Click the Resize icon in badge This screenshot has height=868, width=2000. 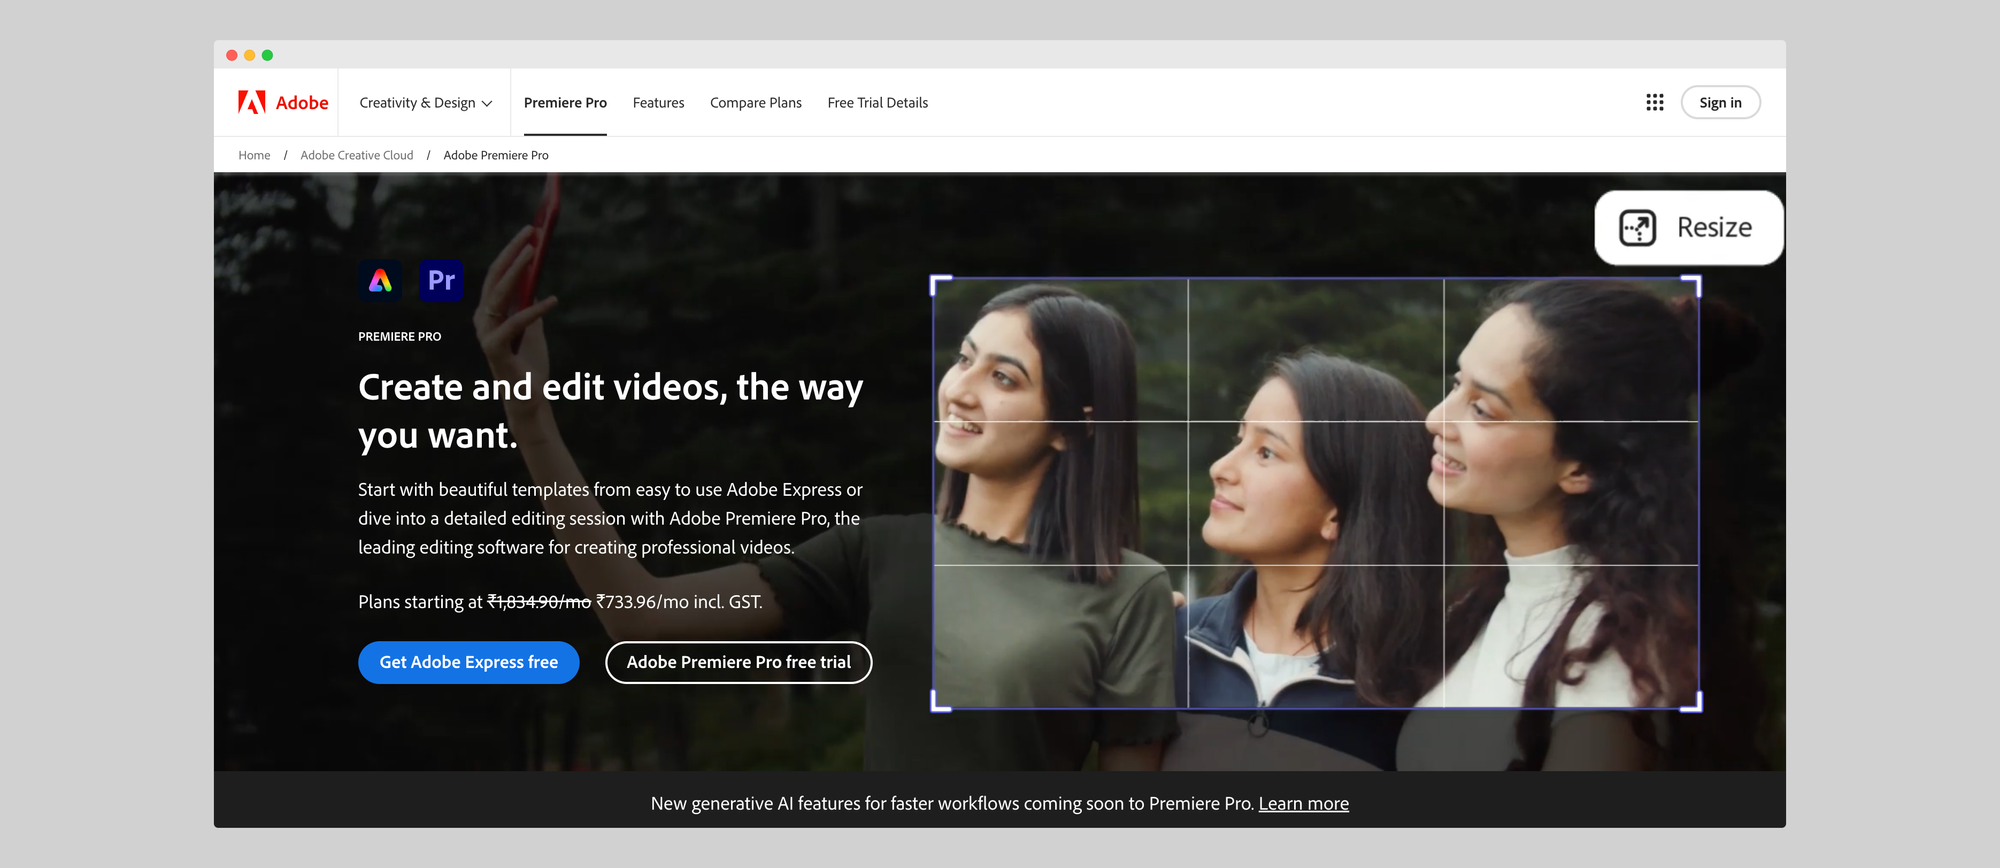point(1637,228)
